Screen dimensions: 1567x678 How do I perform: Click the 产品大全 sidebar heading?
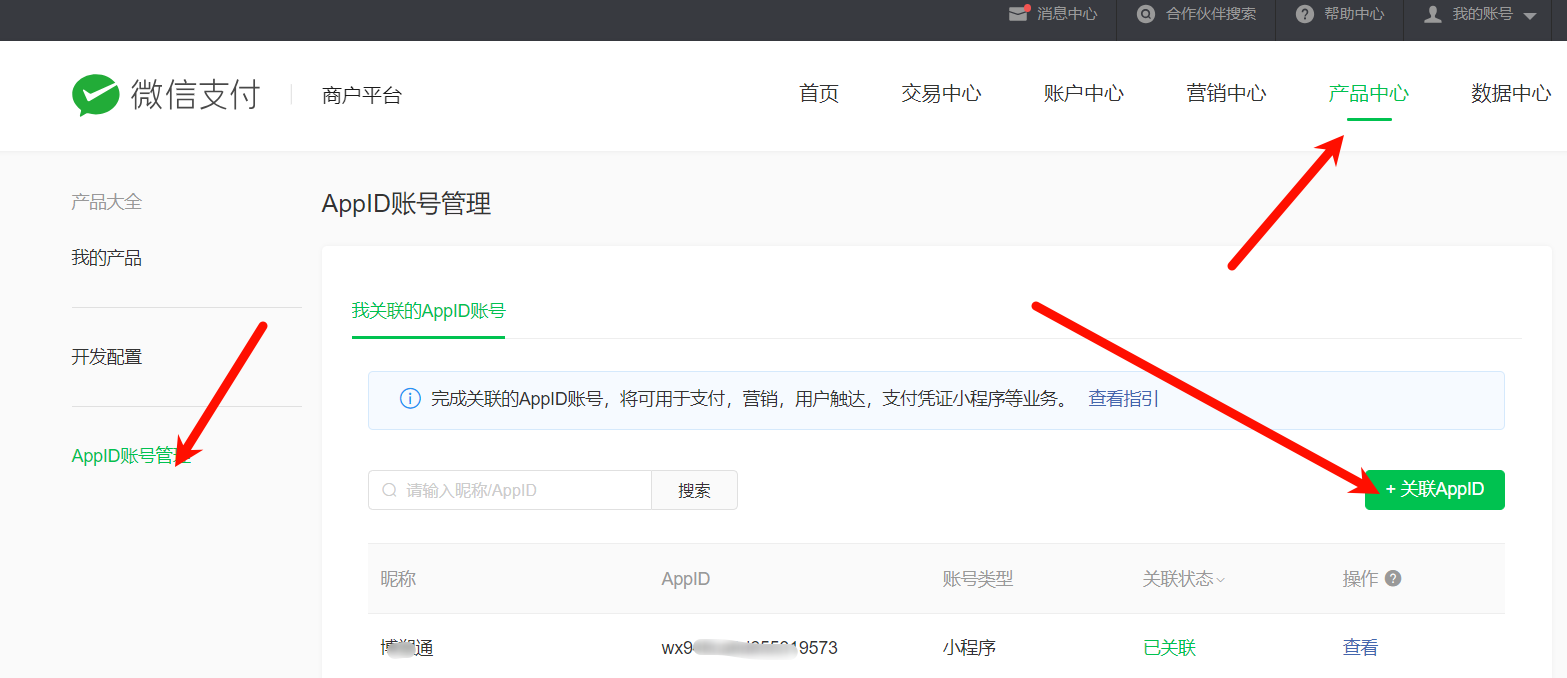[x=107, y=202]
